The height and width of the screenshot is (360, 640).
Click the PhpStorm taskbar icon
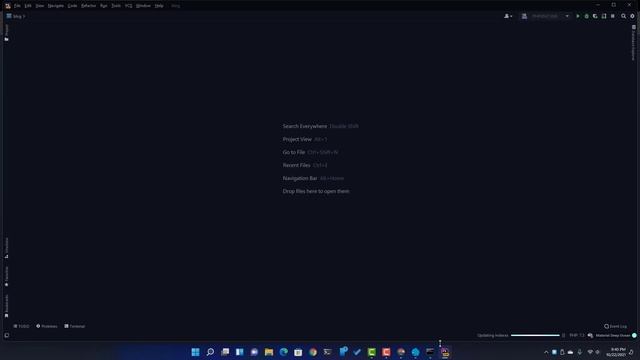445,352
